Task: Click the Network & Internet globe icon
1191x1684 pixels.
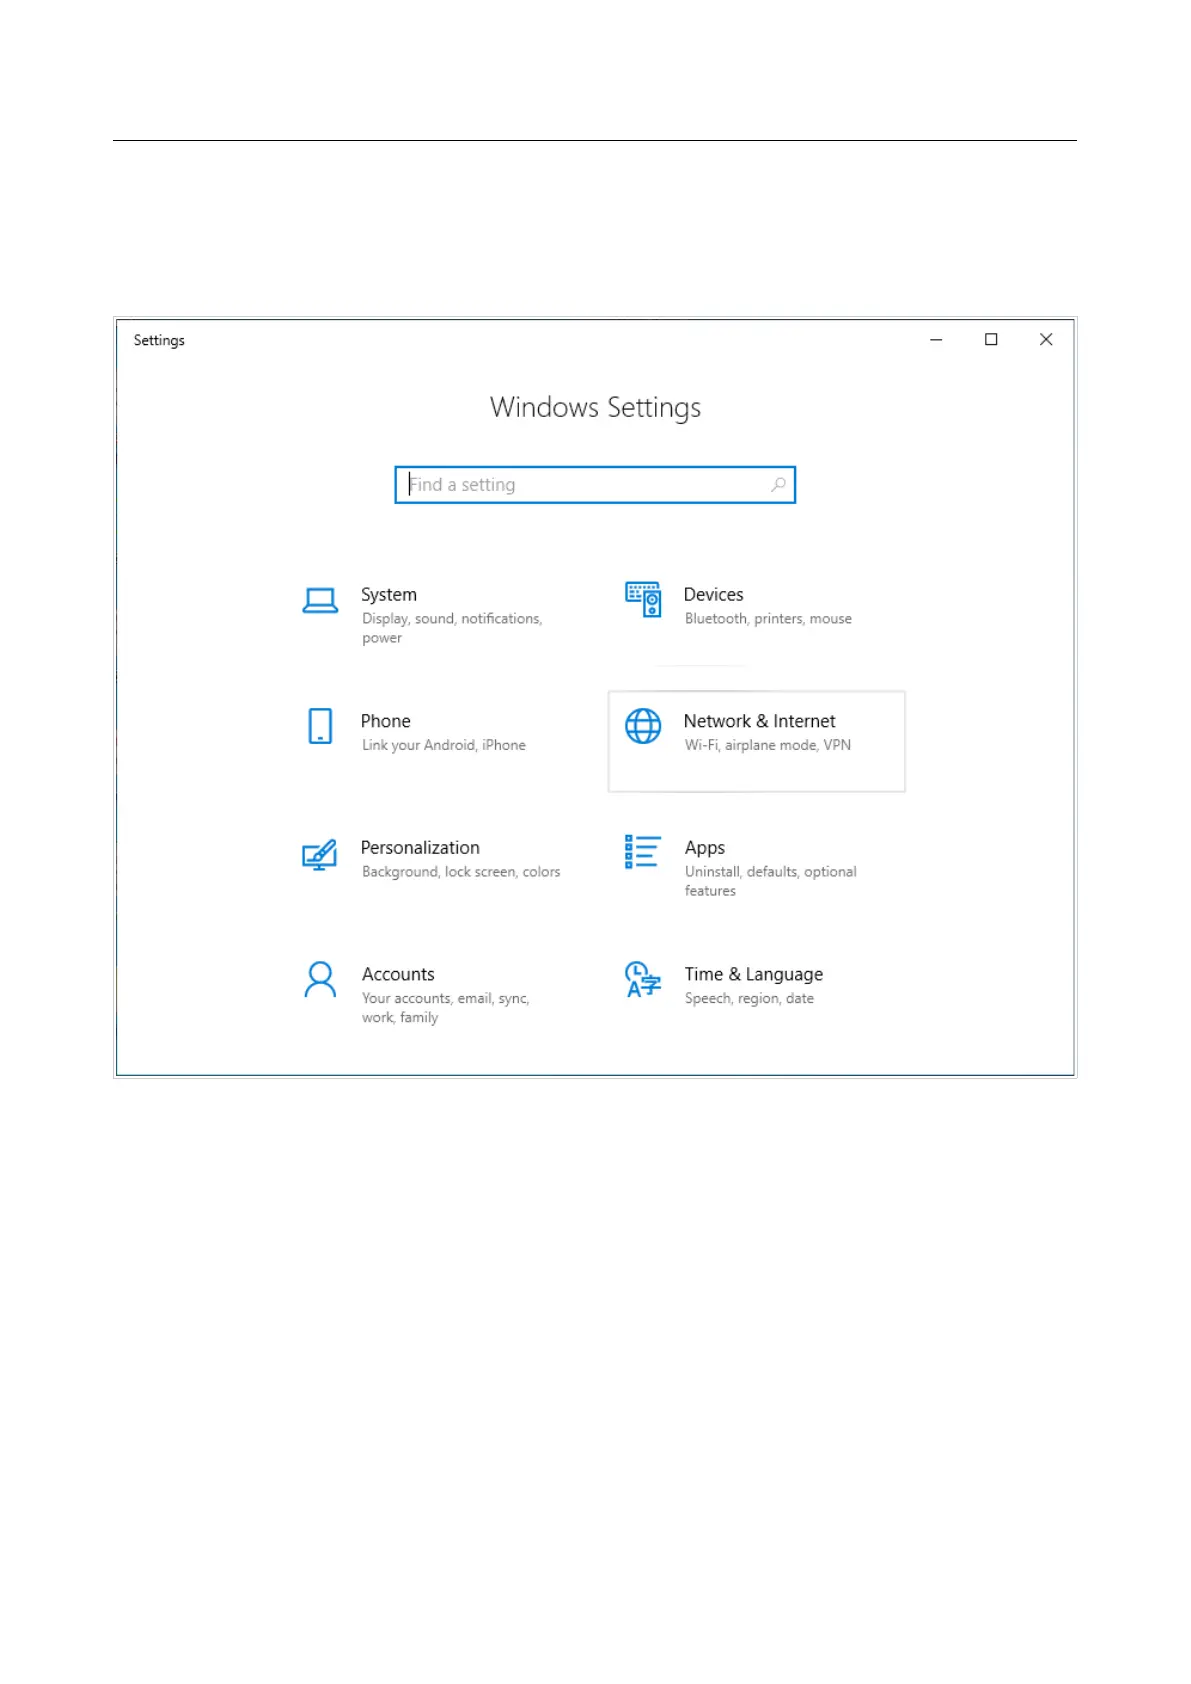Action: [643, 726]
